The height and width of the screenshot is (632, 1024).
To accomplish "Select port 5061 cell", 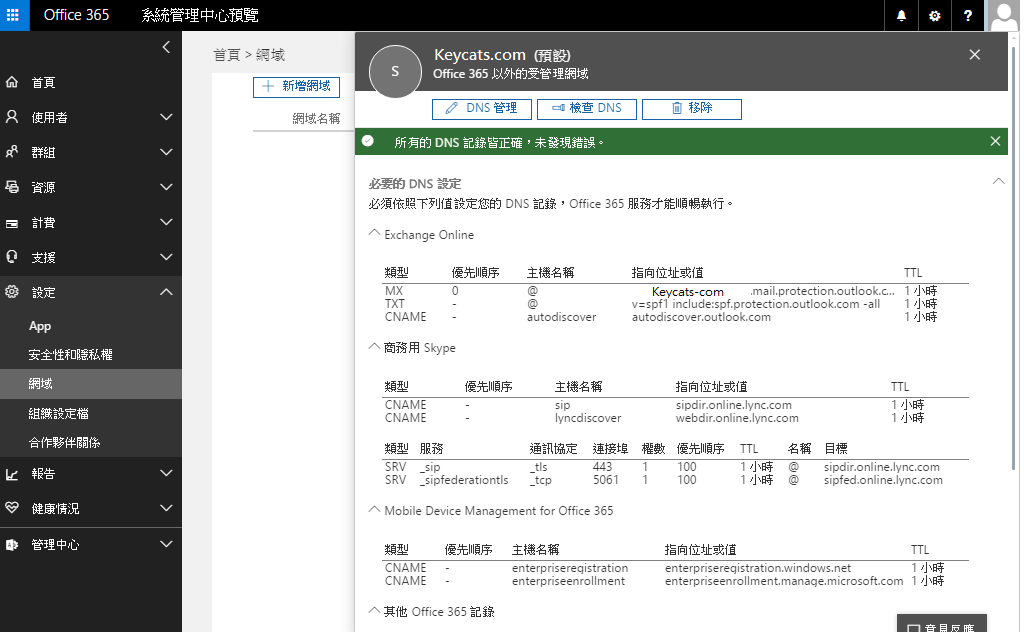I will [605, 480].
